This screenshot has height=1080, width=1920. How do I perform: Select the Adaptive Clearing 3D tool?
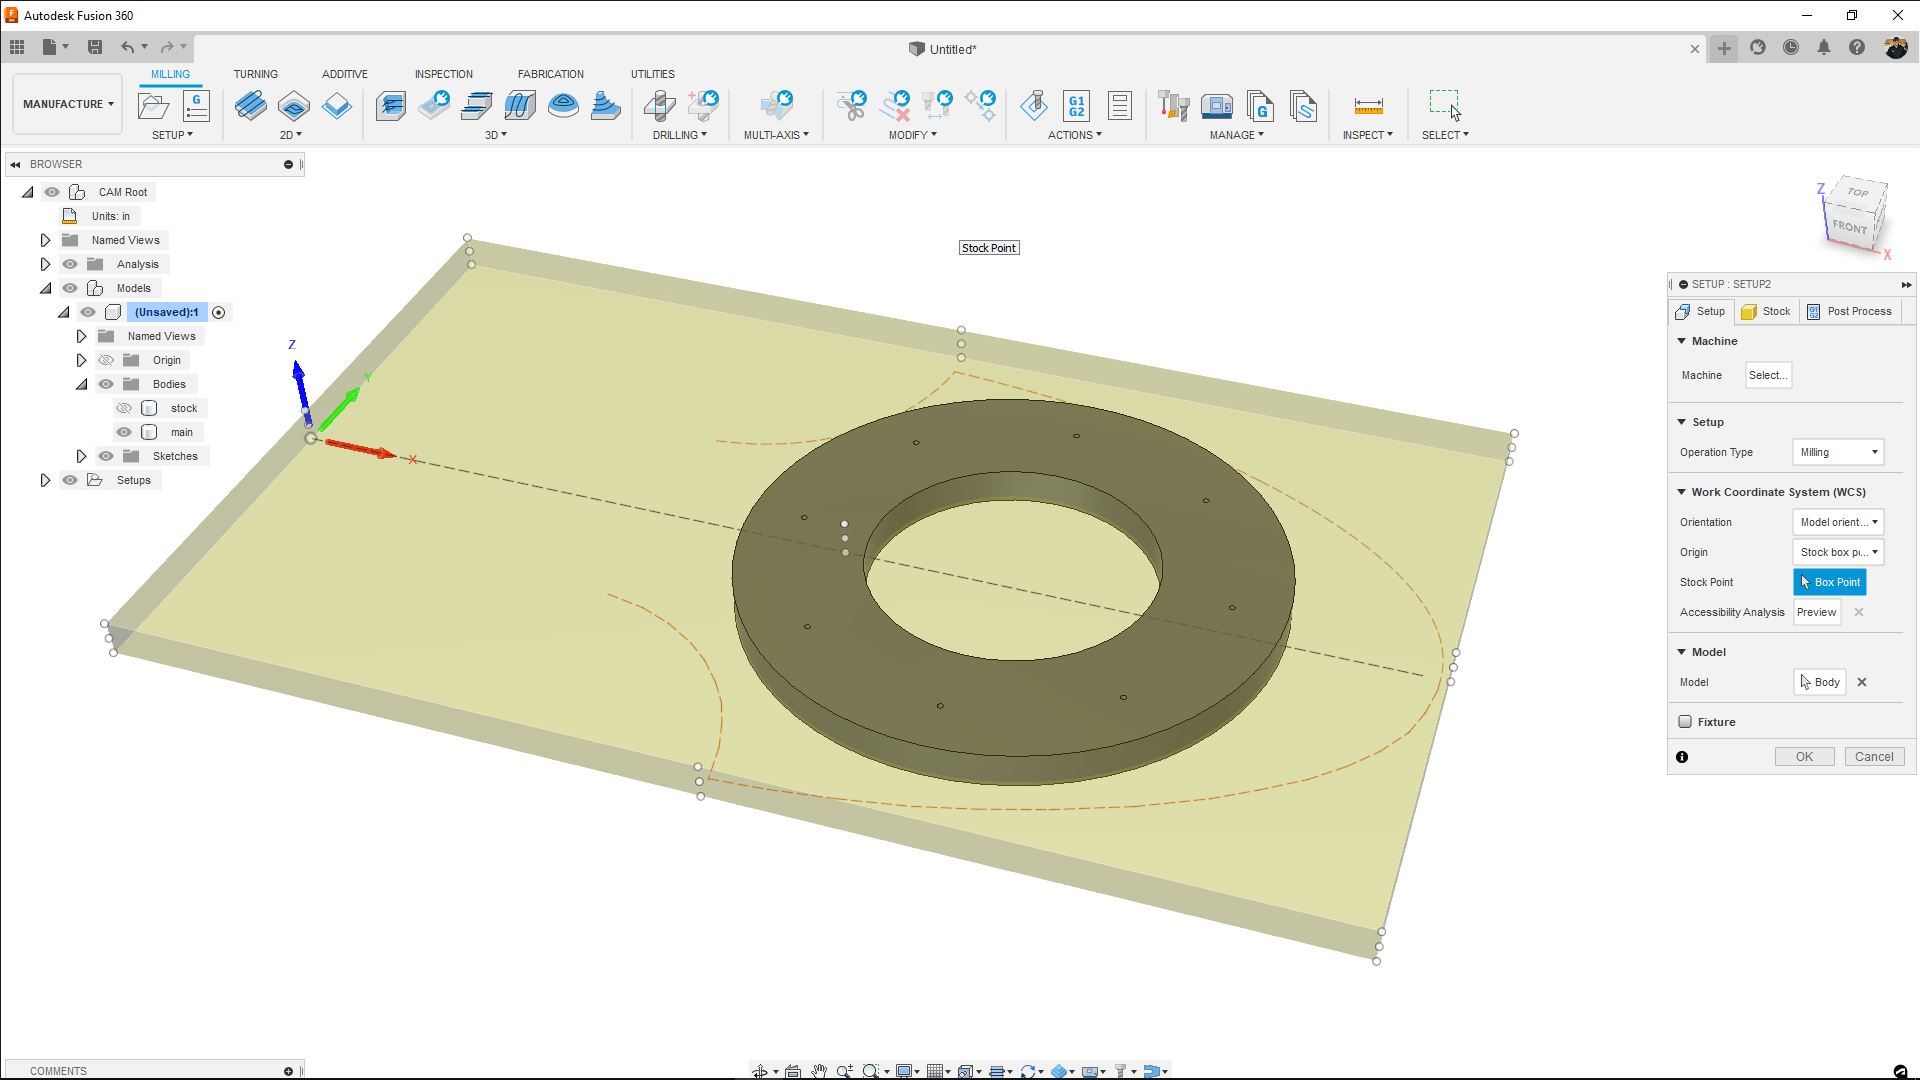point(390,106)
